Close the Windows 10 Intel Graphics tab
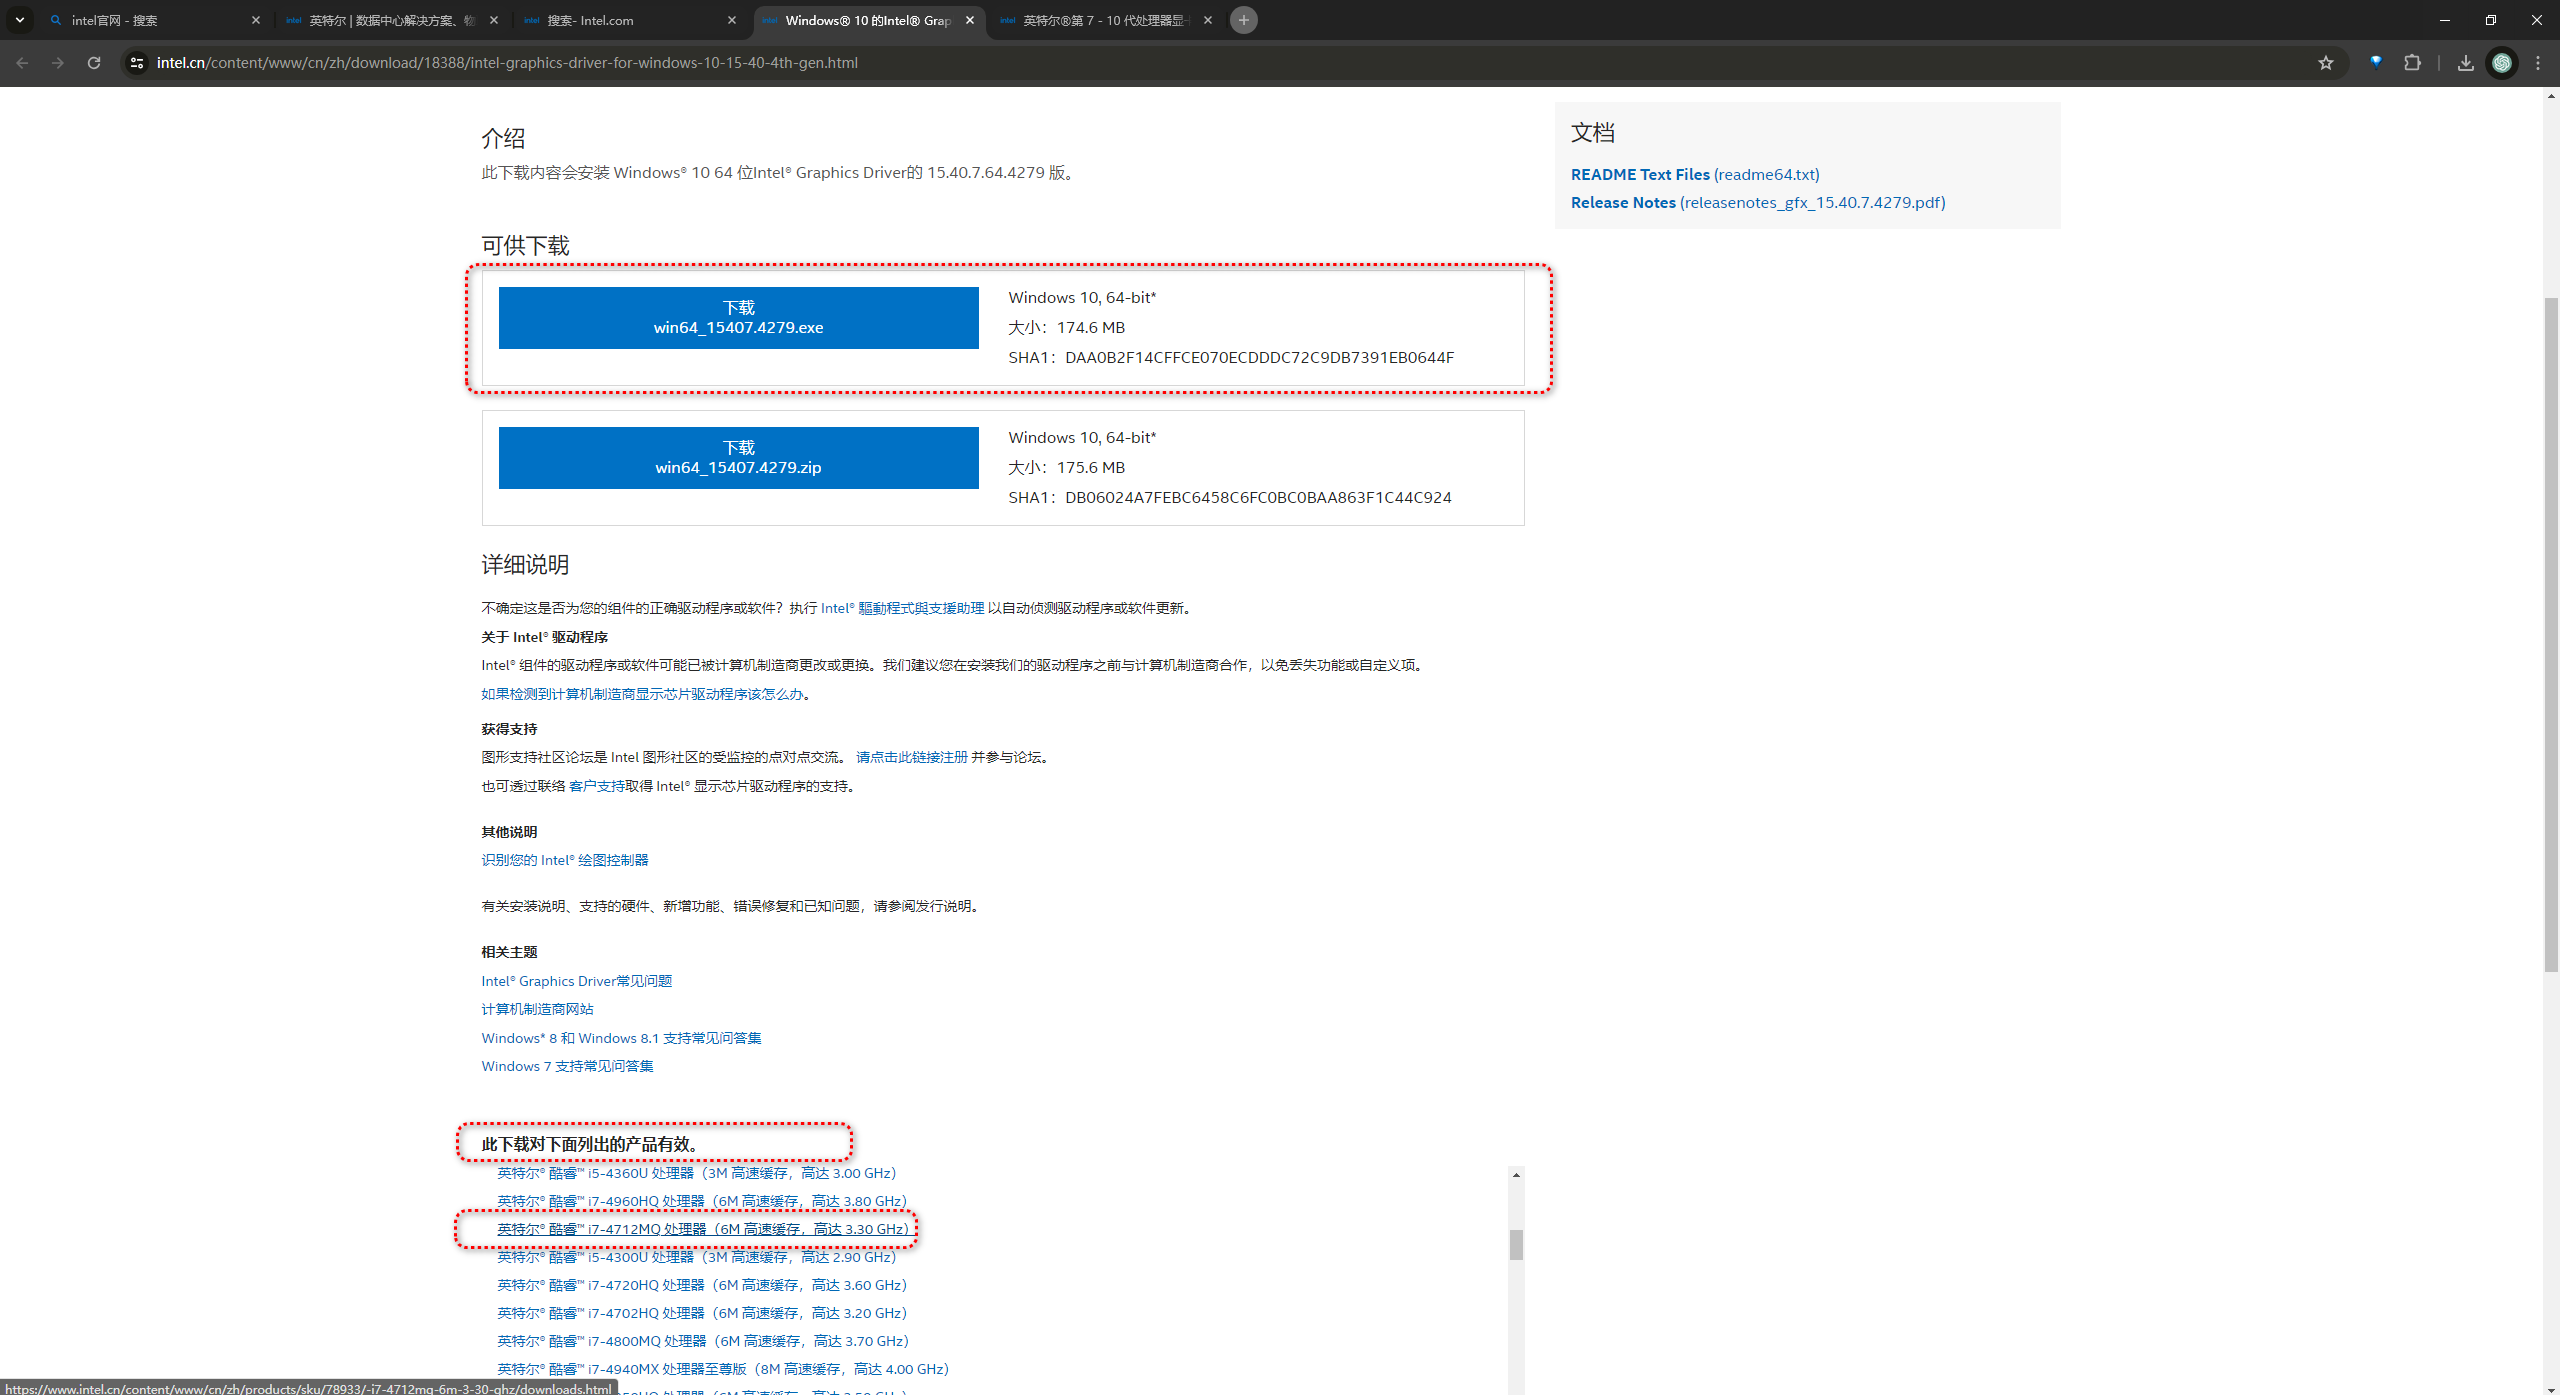The width and height of the screenshot is (2560, 1395). 969,20
